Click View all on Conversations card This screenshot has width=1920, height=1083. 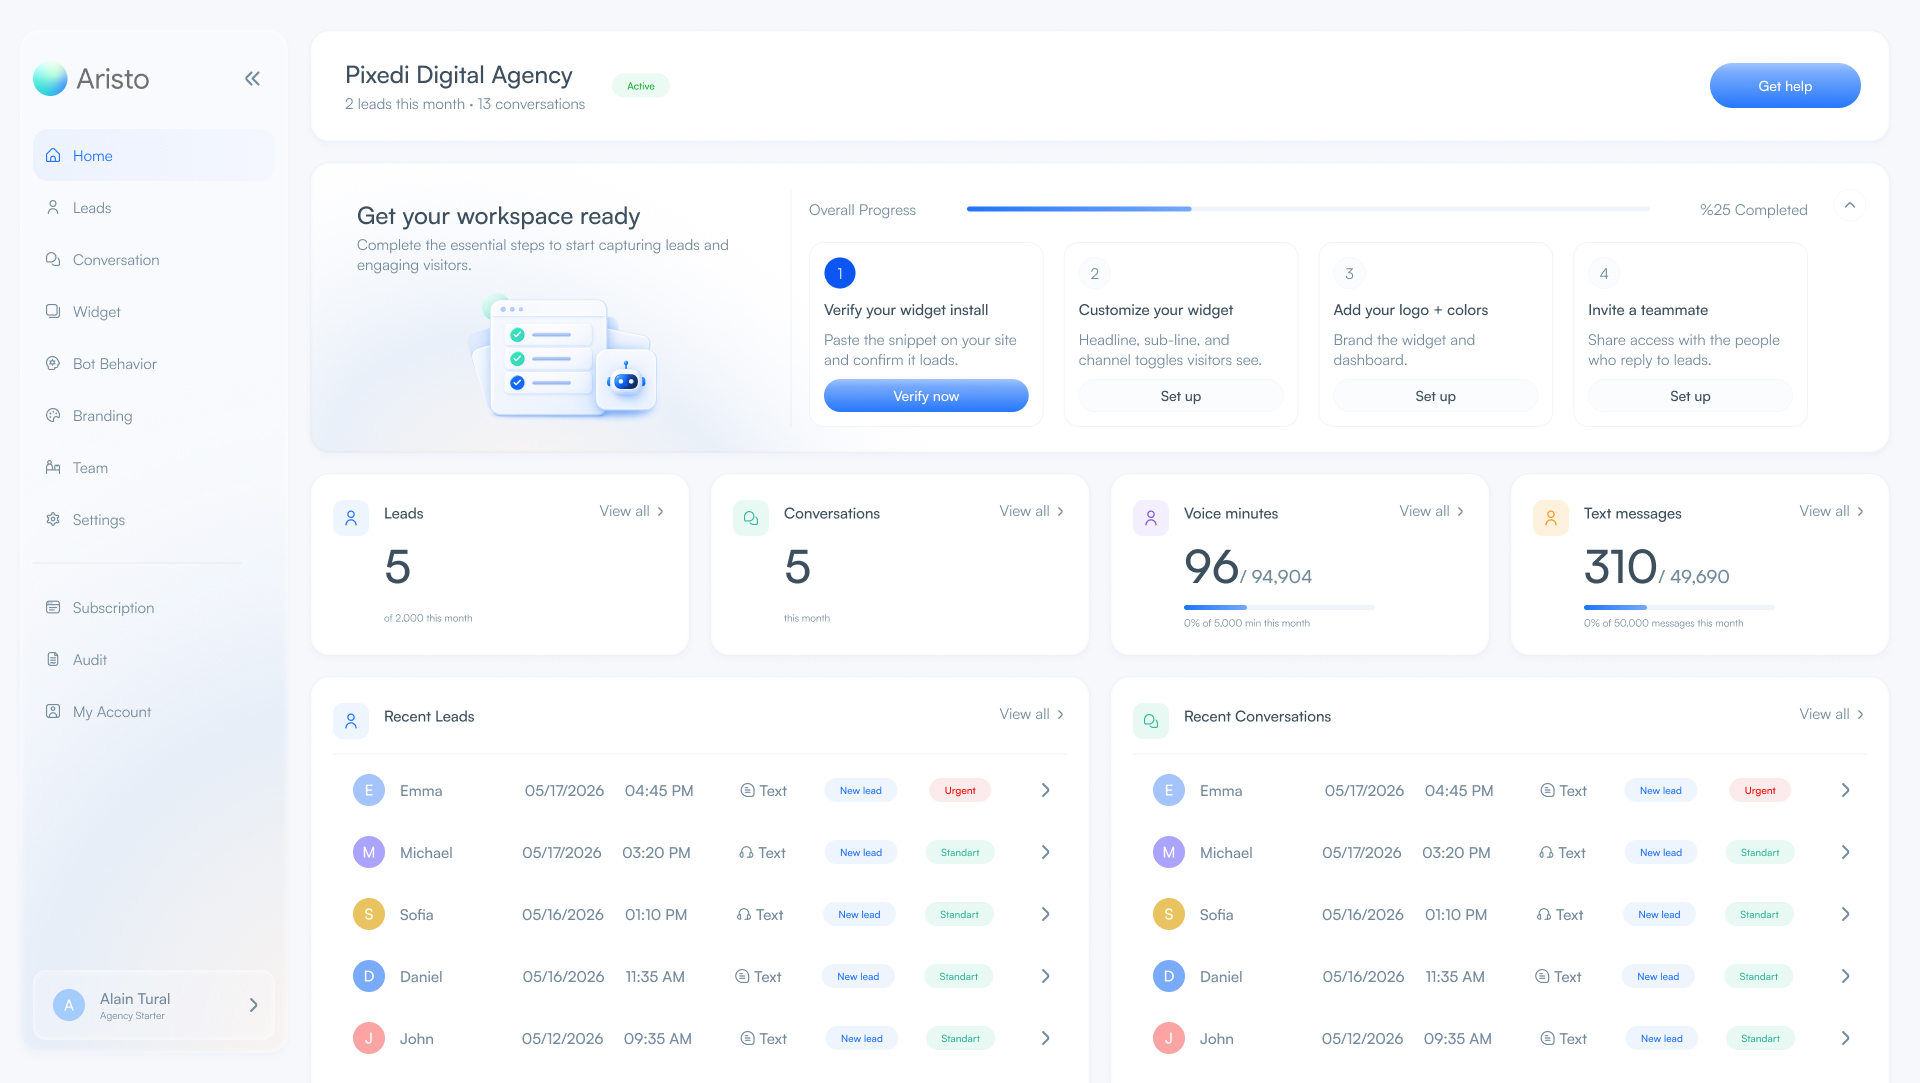click(x=1032, y=511)
